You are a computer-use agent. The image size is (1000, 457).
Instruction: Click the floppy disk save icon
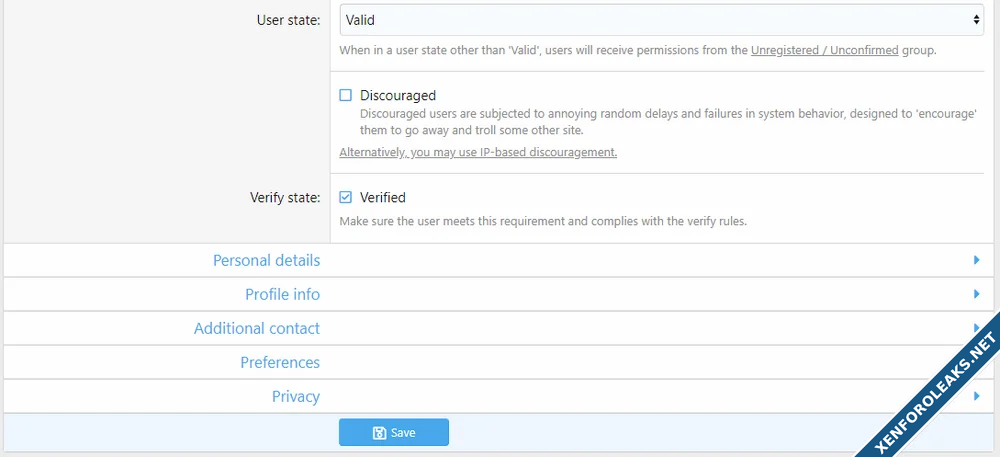pos(379,433)
